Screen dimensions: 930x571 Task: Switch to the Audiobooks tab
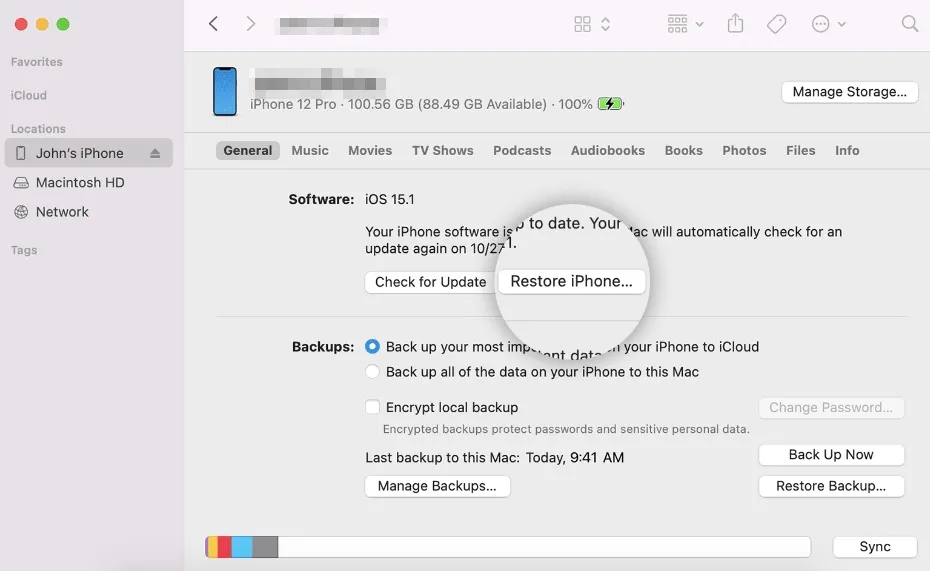608,151
